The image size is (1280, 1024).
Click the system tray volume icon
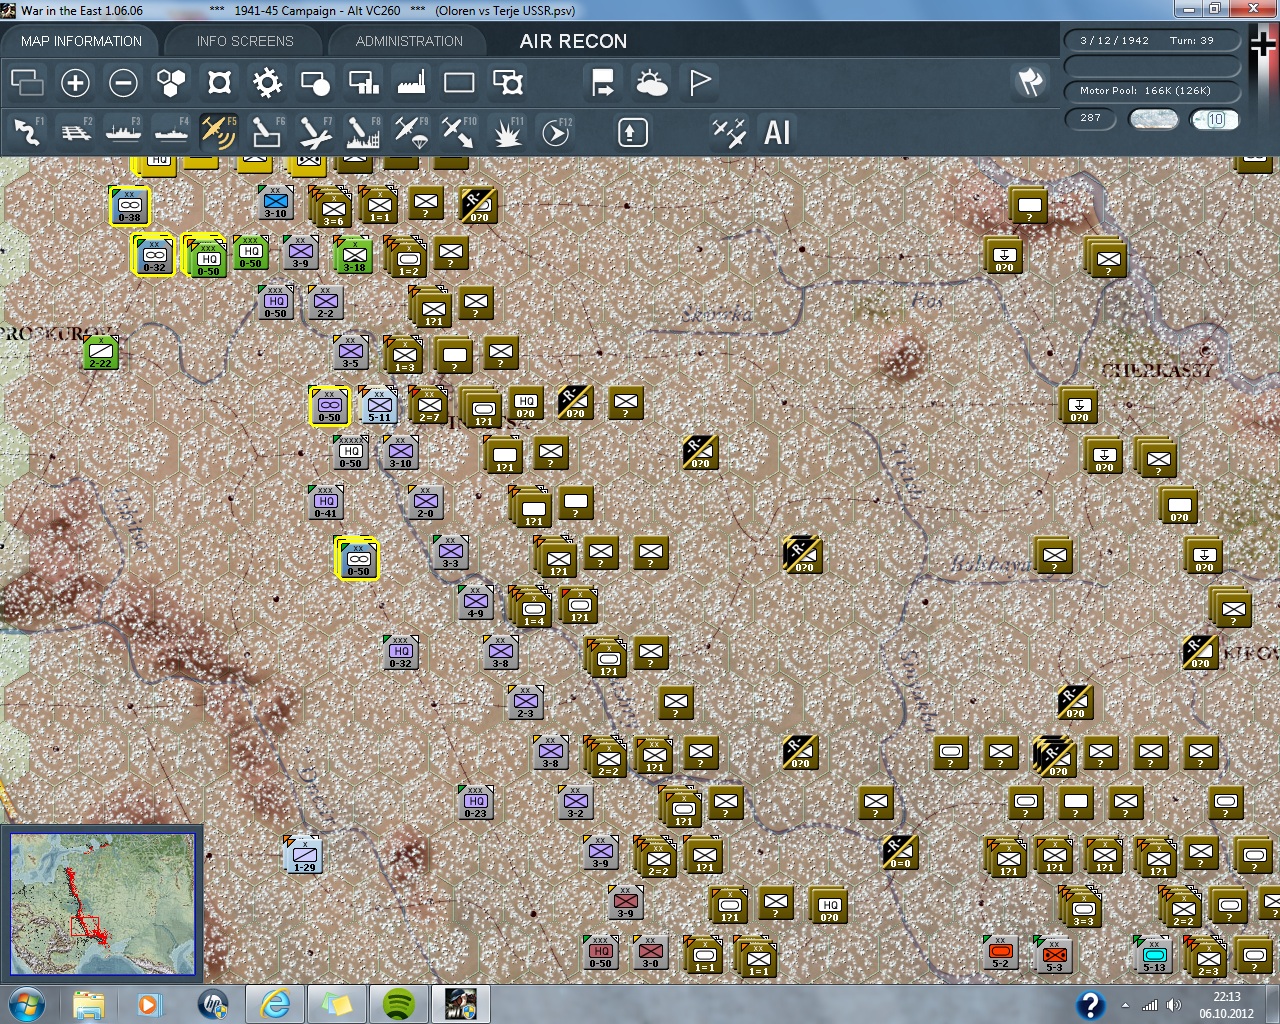[1174, 1005]
